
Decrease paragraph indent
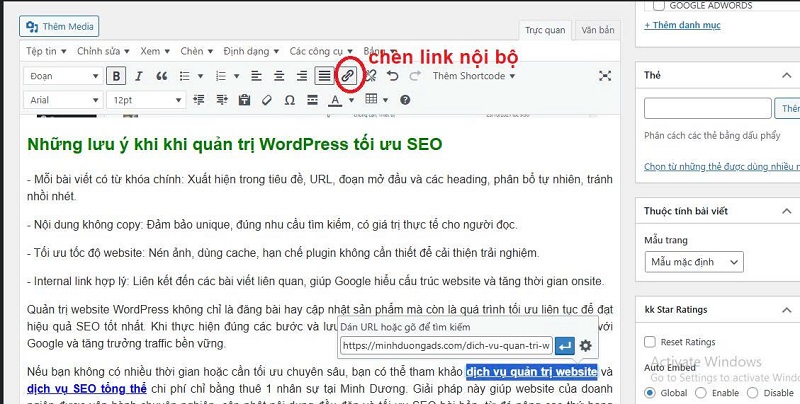click(x=199, y=100)
